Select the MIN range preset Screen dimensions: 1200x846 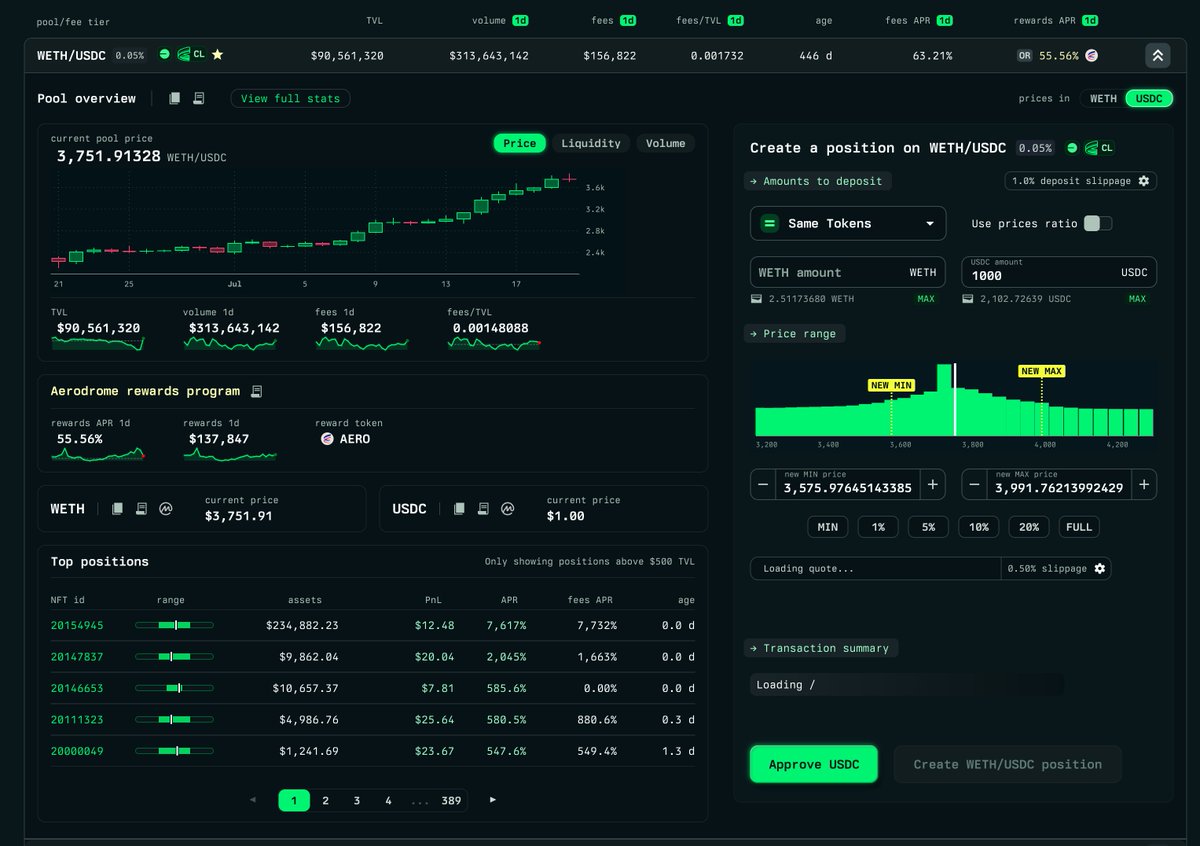827,527
